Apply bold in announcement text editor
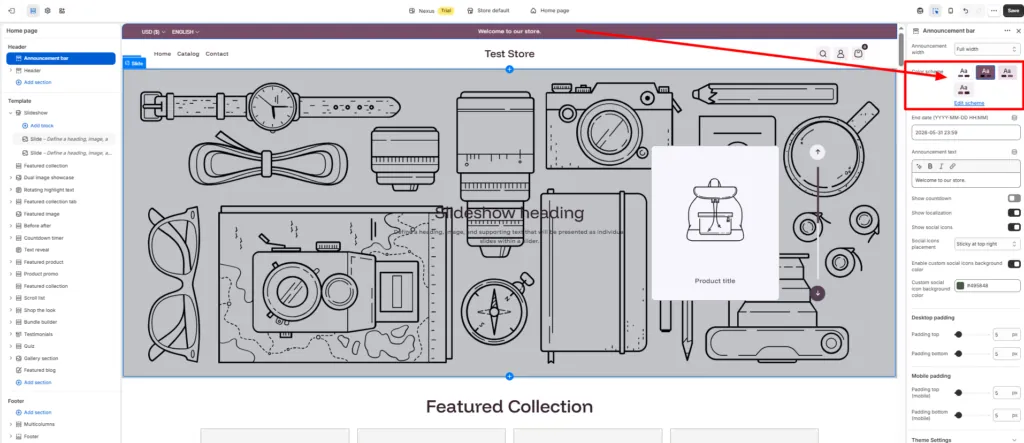 coord(930,166)
